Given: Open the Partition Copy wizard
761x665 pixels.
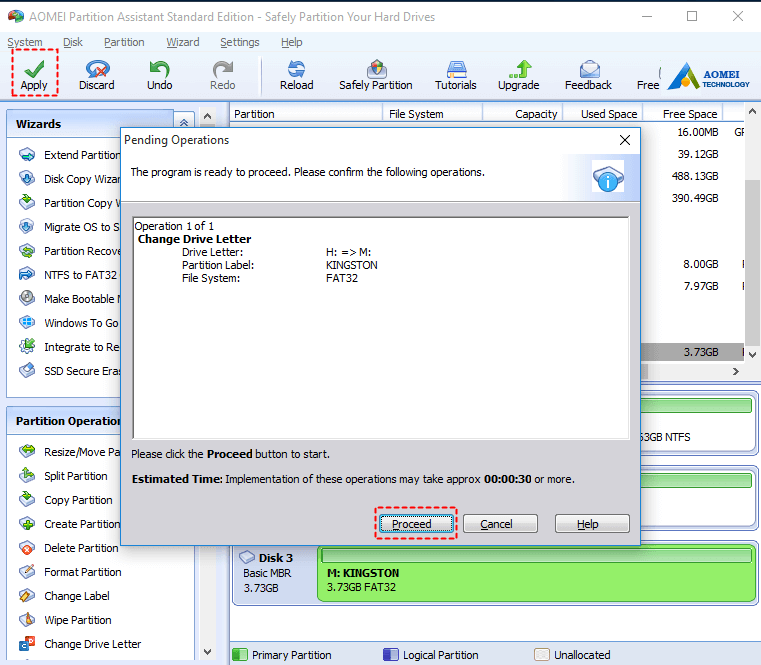Looking at the screenshot, I should [69, 203].
